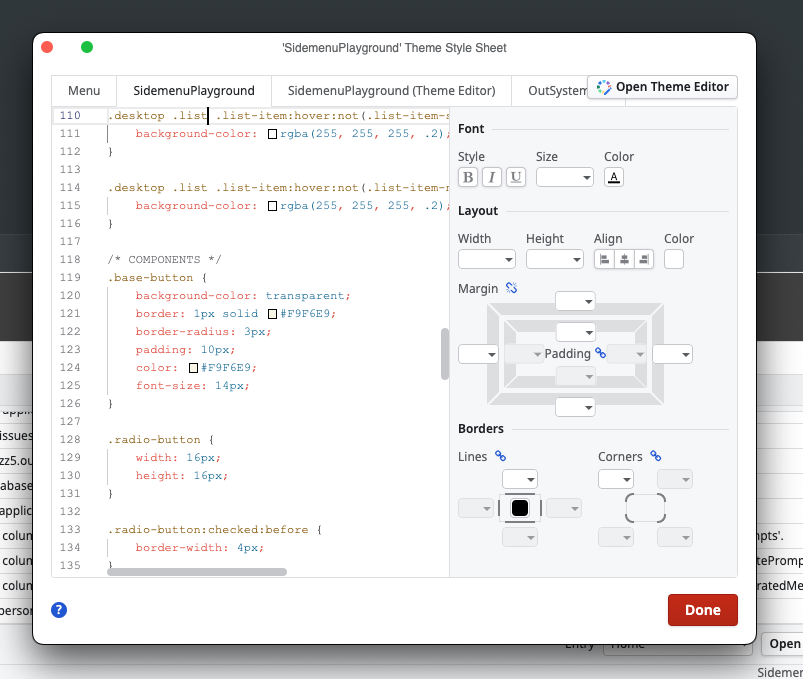The image size is (803, 679).
Task: Click the Margin link icon
Action: 511,288
